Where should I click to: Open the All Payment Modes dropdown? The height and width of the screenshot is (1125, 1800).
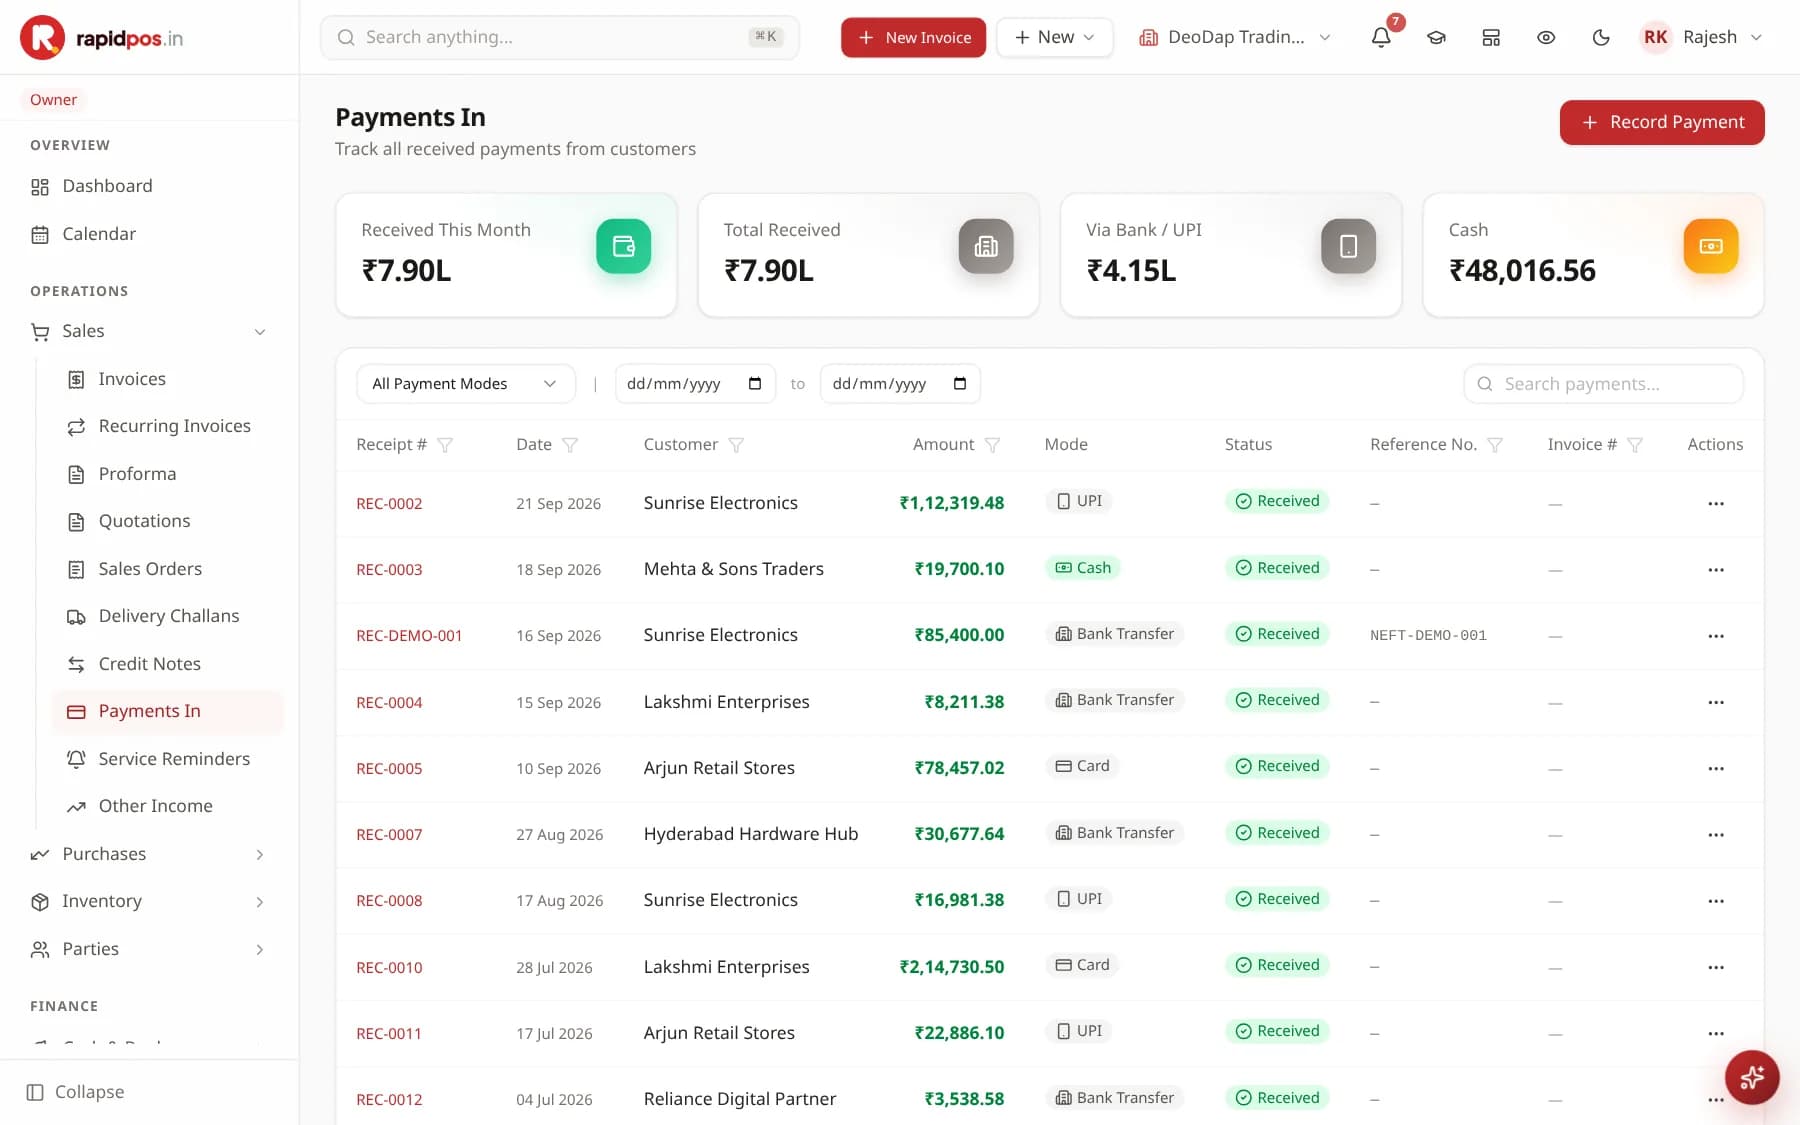[466, 384]
